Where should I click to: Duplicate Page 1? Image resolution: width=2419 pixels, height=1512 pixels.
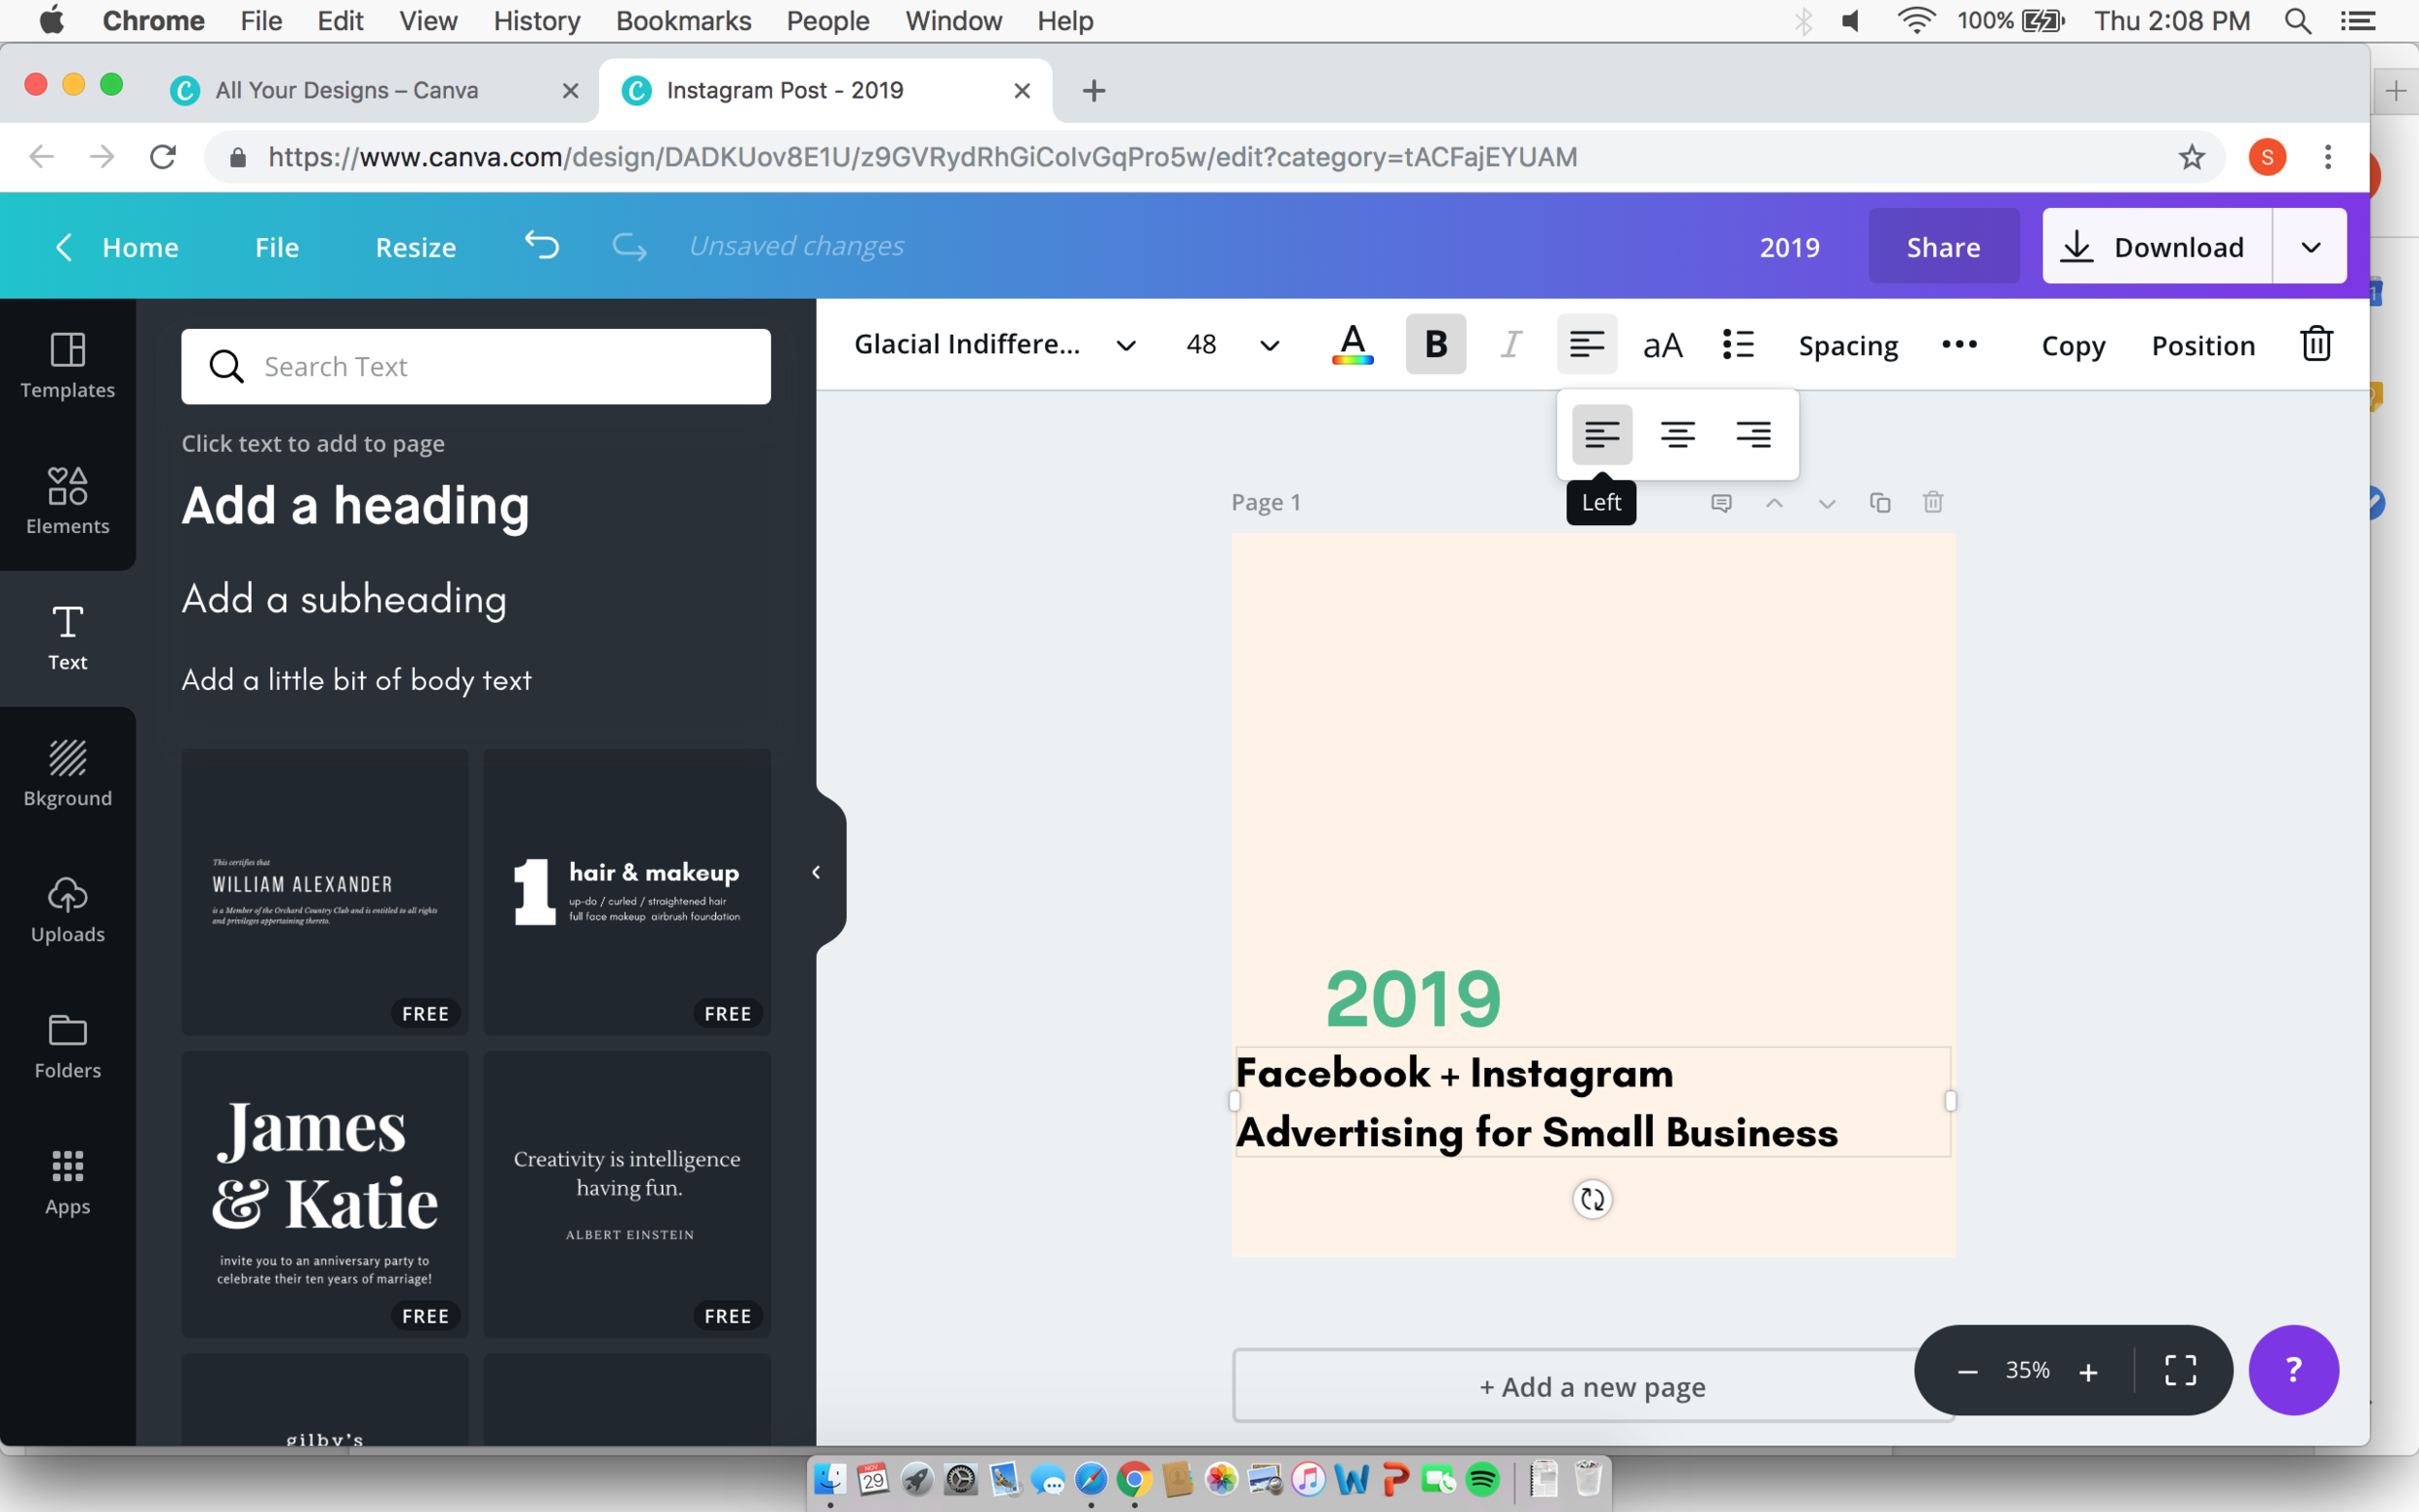(x=1880, y=502)
